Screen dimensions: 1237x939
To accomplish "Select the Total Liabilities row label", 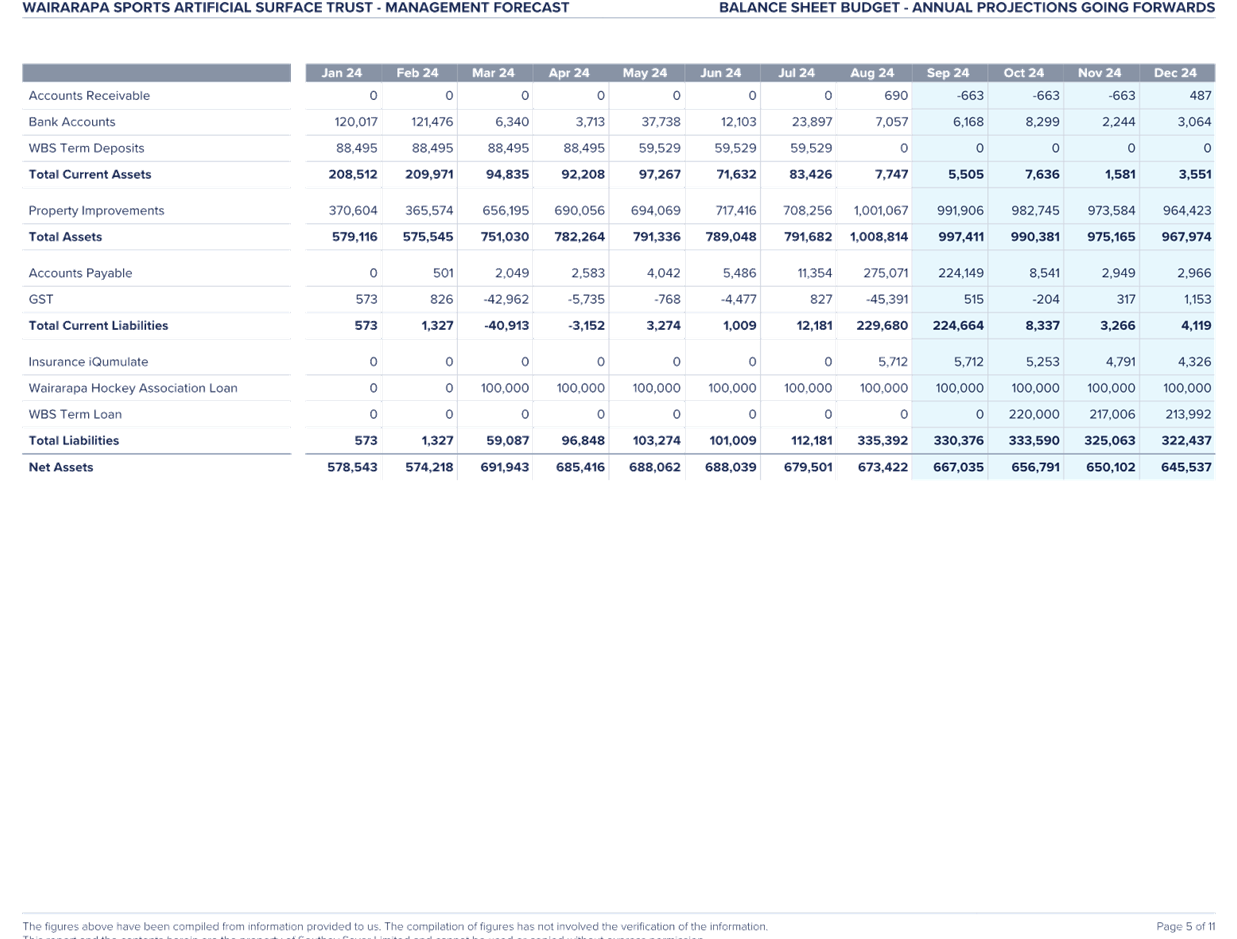I will click(73, 440).
